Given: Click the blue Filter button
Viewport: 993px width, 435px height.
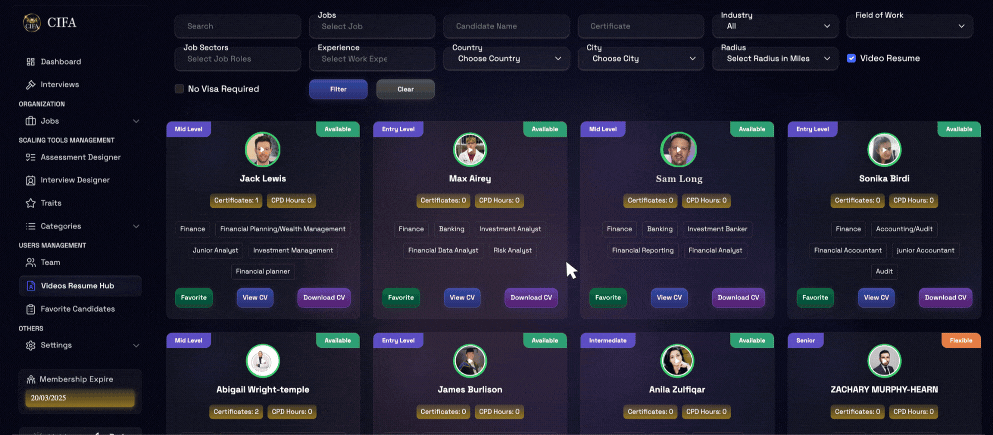Looking at the screenshot, I should tap(338, 89).
